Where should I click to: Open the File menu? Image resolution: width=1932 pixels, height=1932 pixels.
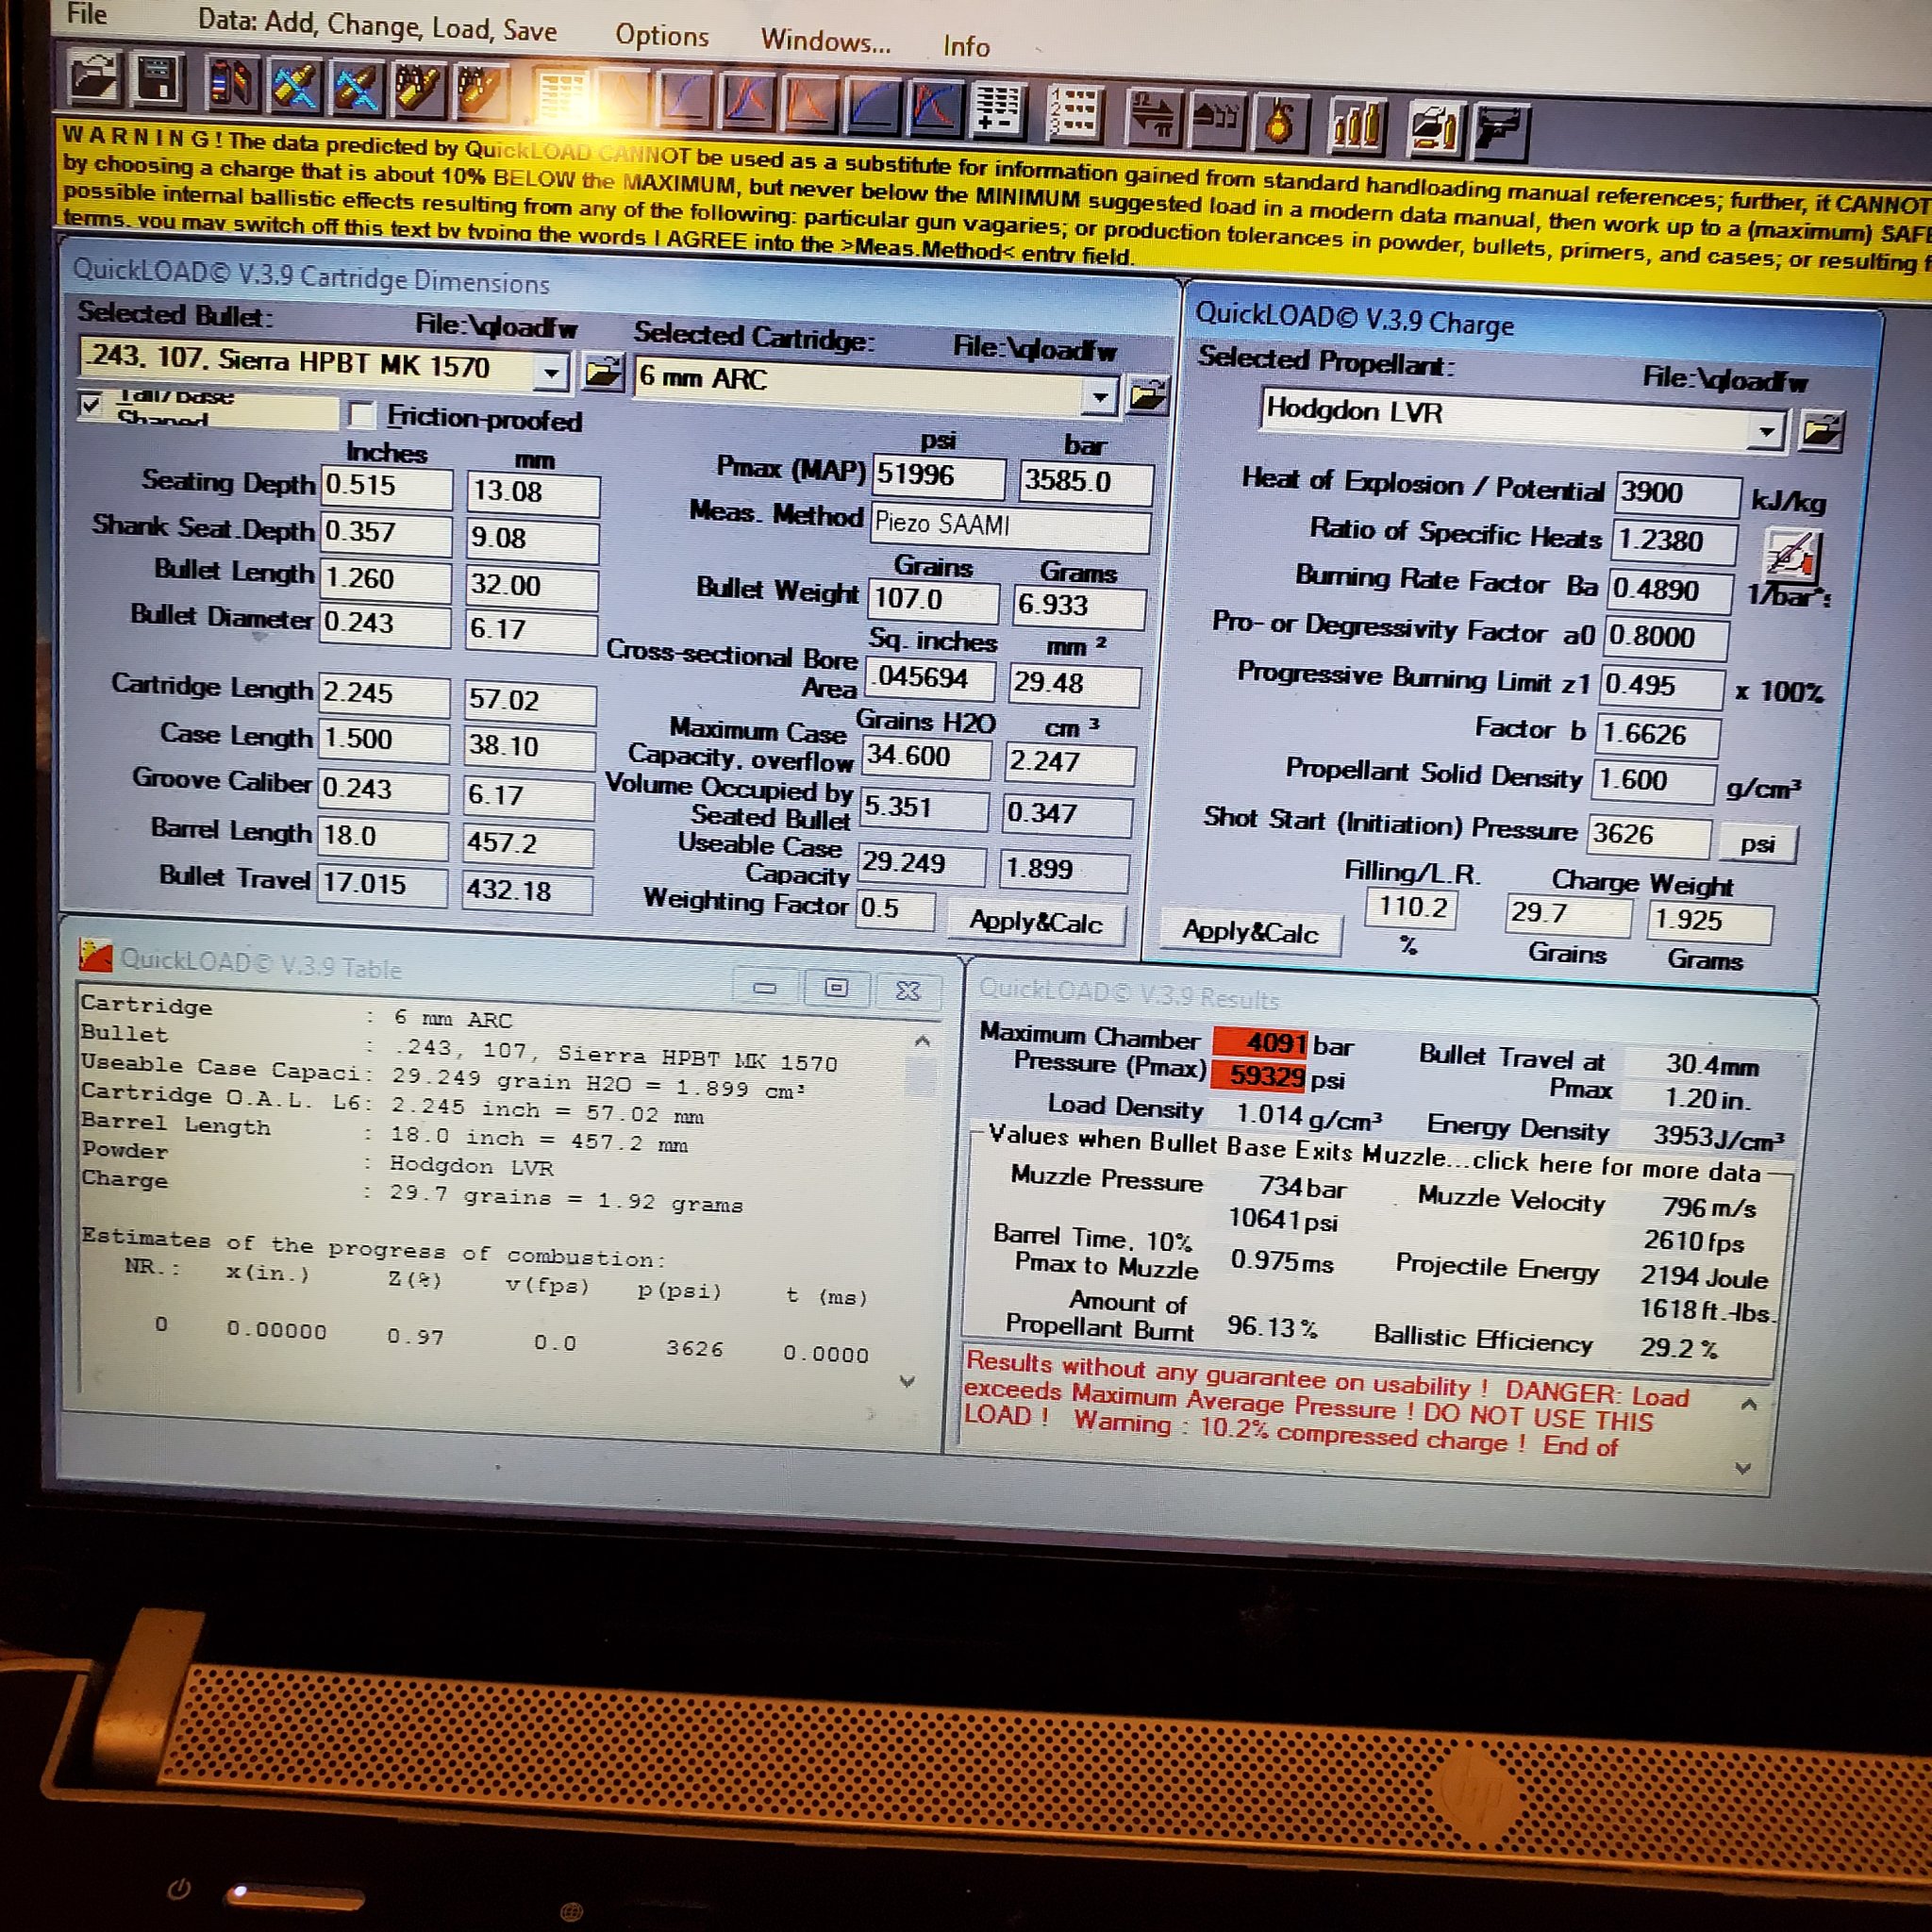(87, 13)
